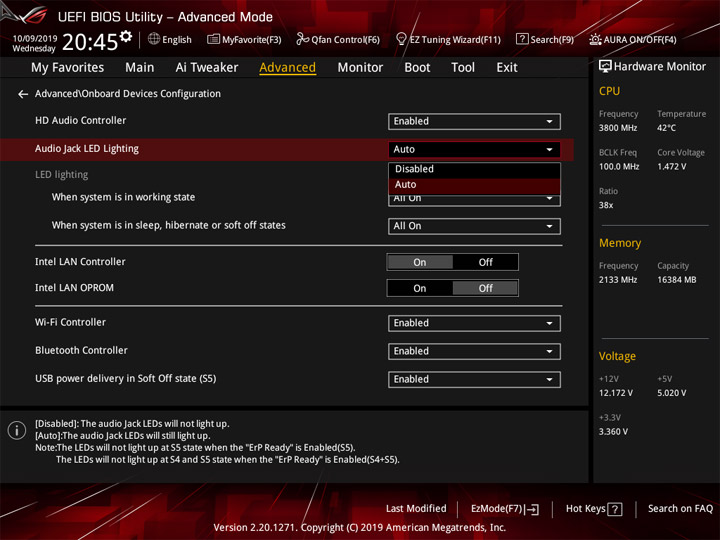This screenshot has width=720, height=540.
Task: Launch EZ Tuning Wizard(F11) bulb icon
Action: point(401,39)
